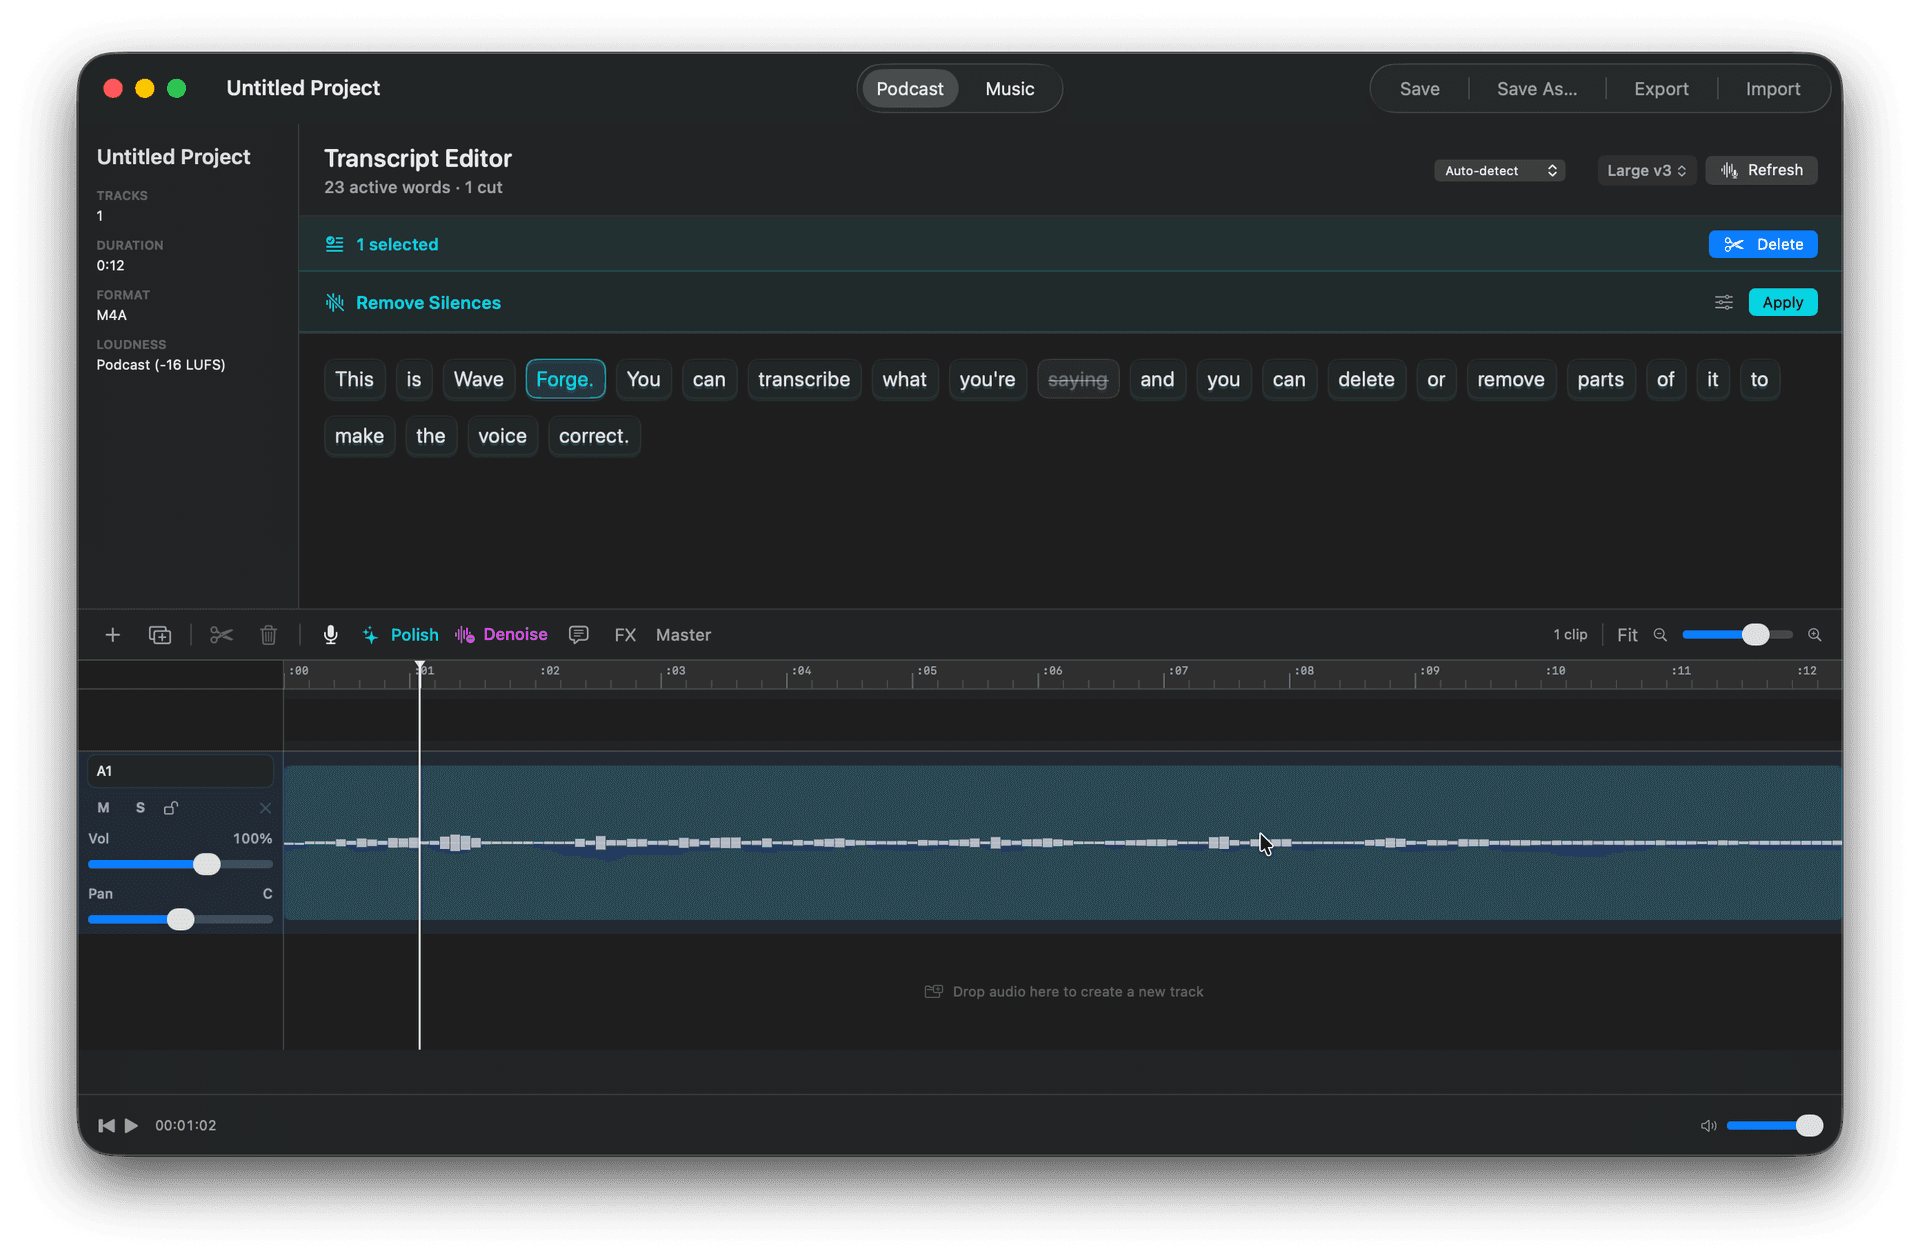Image resolution: width=1920 pixels, height=1258 pixels.
Task: Solo track A1
Action: click(x=140, y=808)
